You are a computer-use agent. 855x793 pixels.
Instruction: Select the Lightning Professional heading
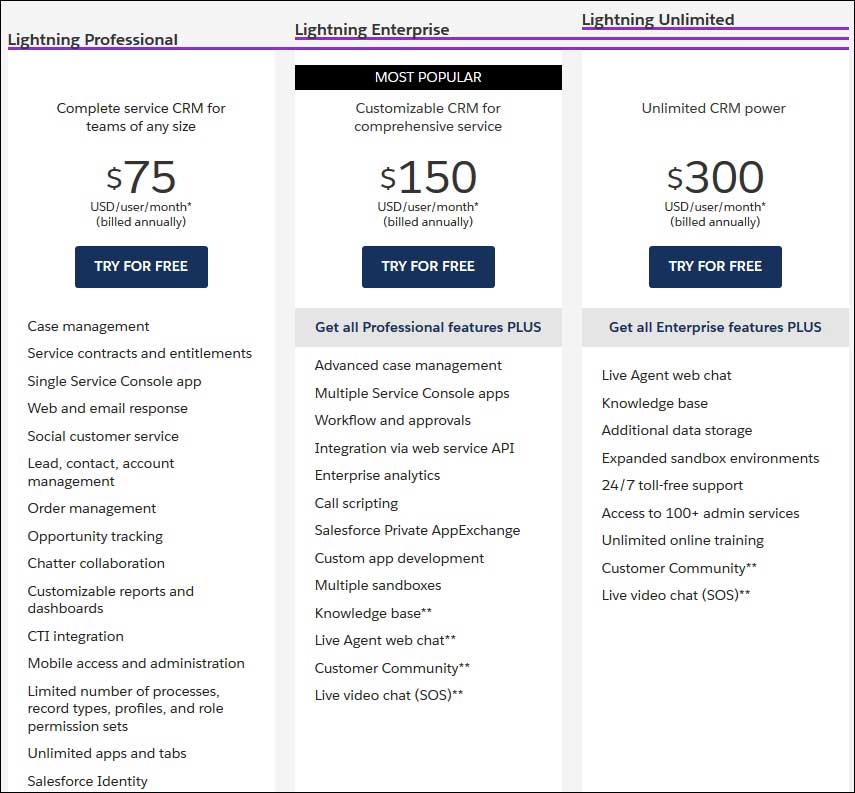click(x=93, y=40)
